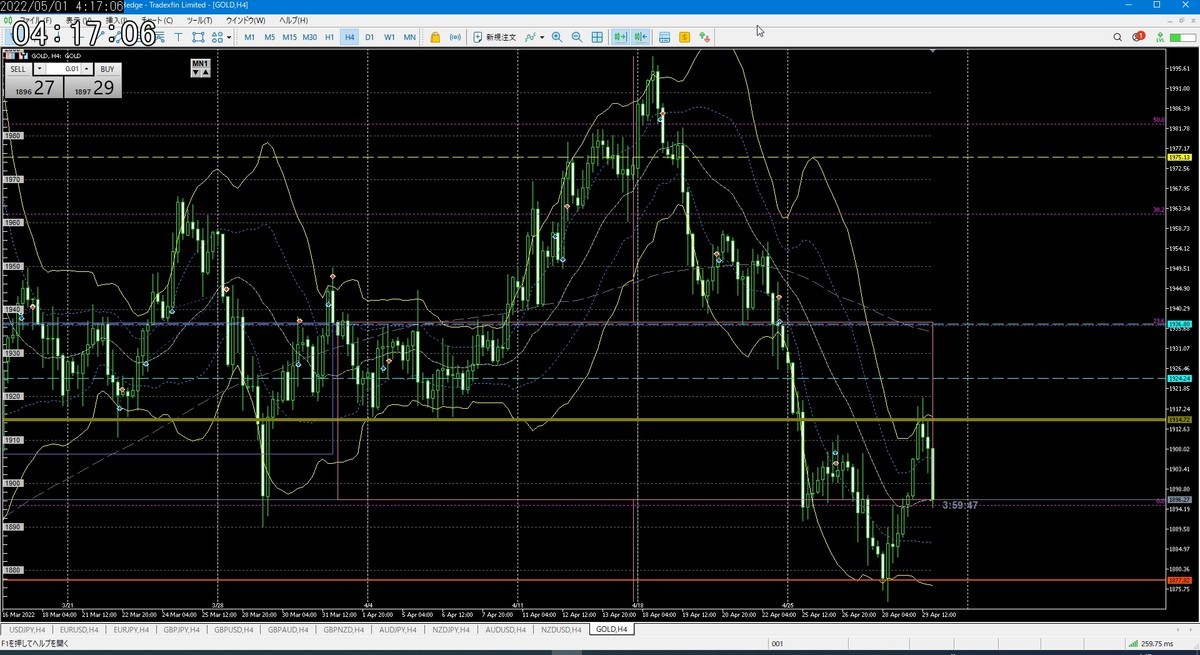Switch timeframe to H1
The image size is (1200, 655).
pyautogui.click(x=330, y=37)
